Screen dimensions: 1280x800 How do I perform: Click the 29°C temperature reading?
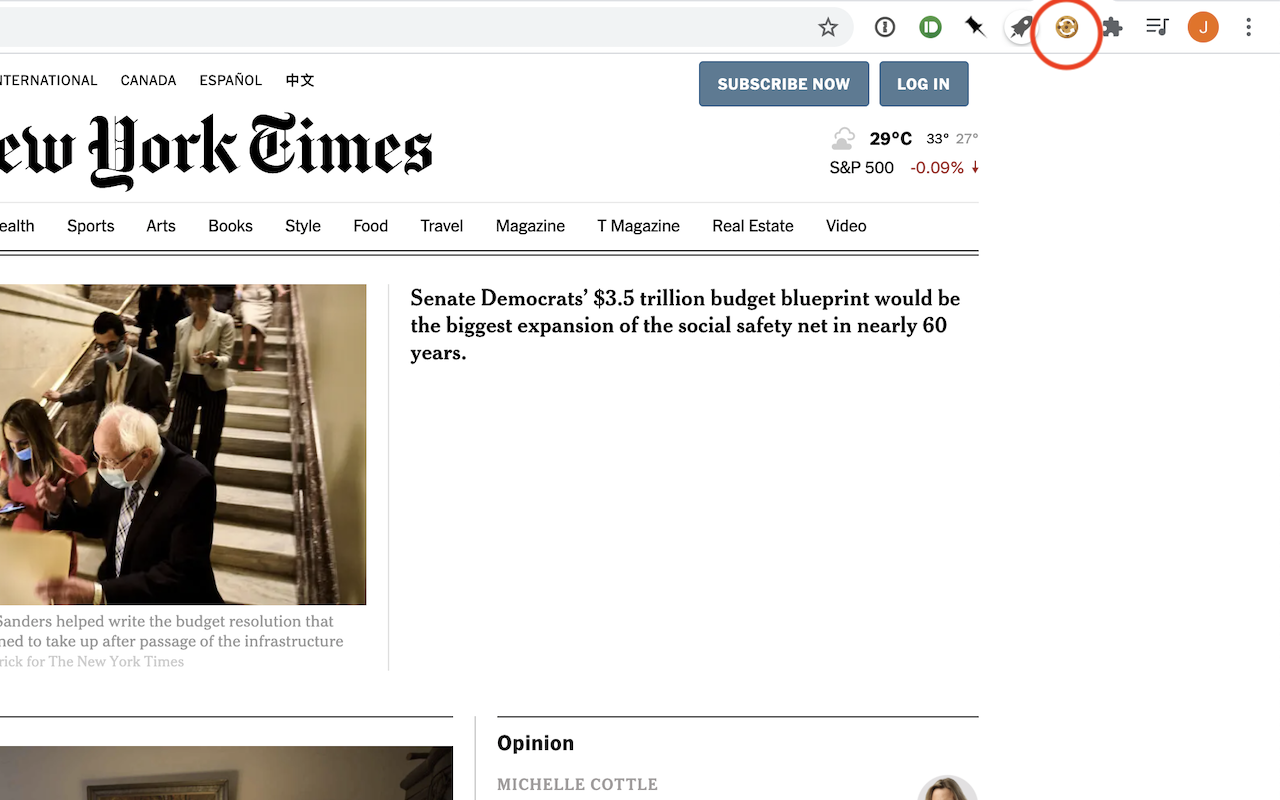(890, 139)
